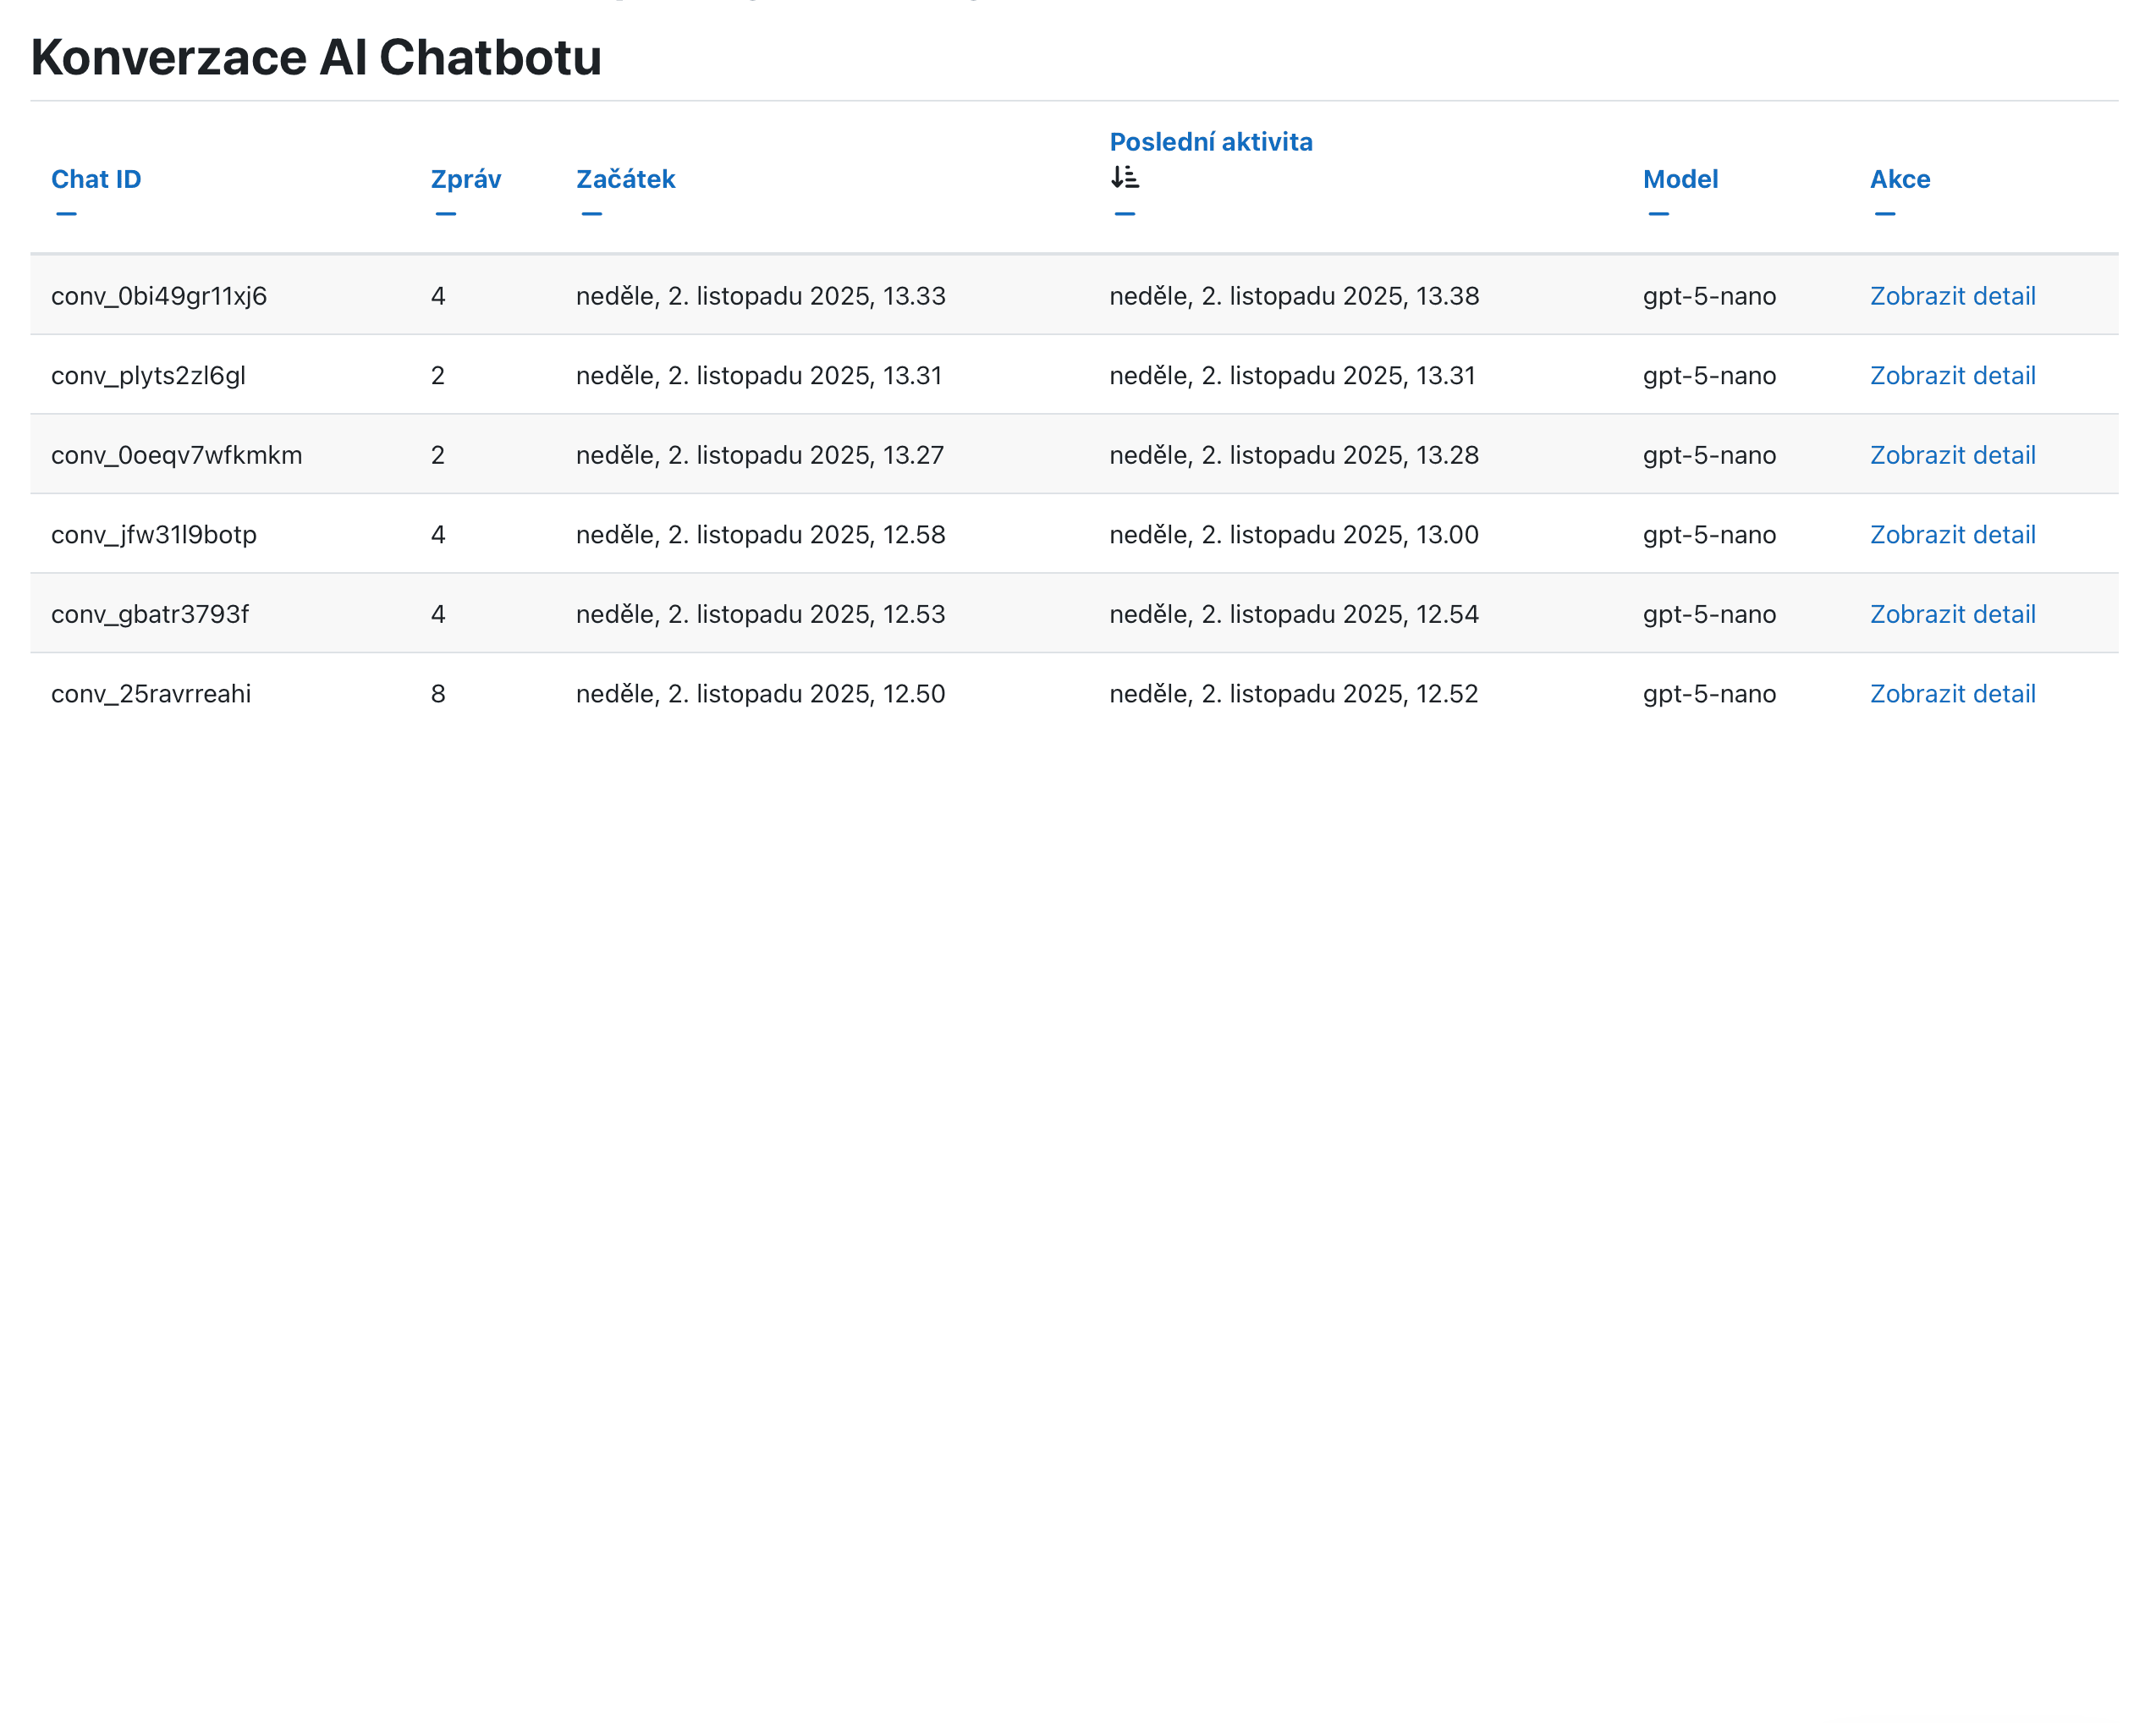View detail of conv_25ravrreahi conversation
The image size is (2156, 1723).
click(1952, 694)
